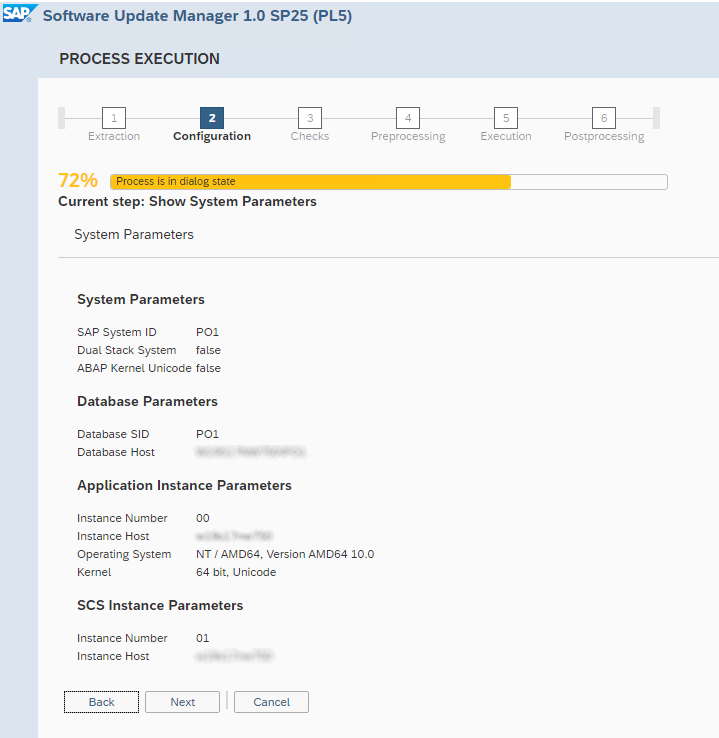
Task: Click Next to continue
Action: click(182, 702)
